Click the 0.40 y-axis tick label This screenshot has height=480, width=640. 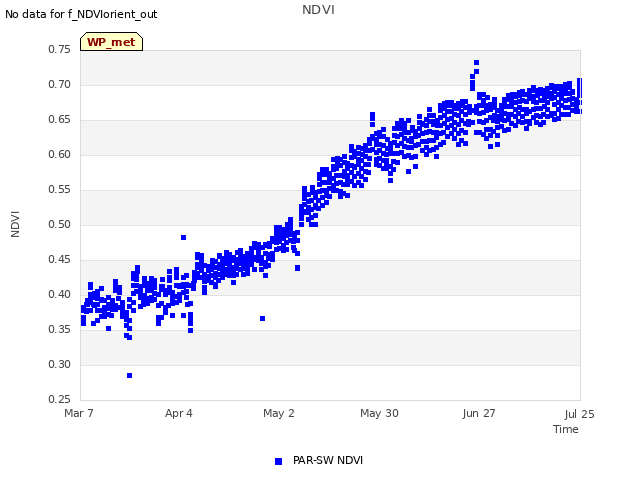coord(59,294)
